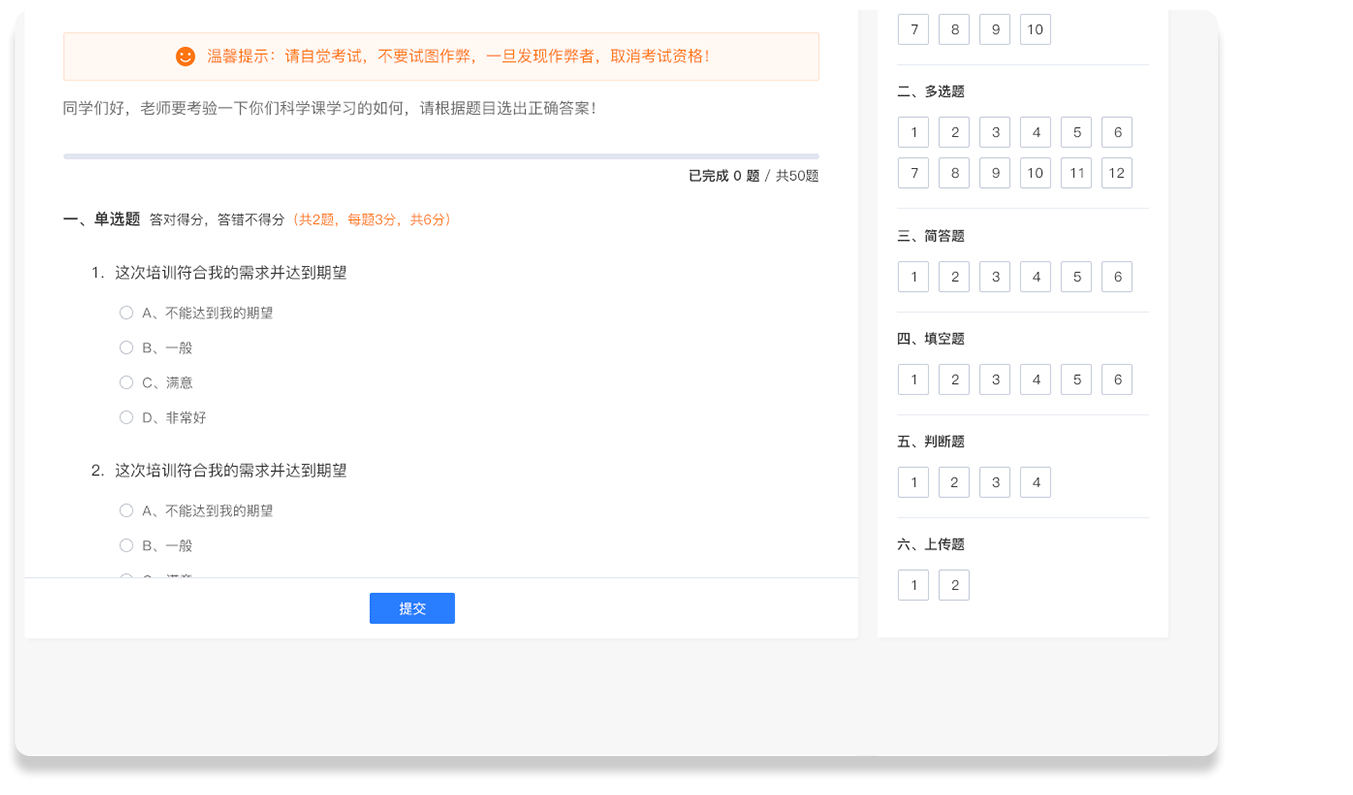
Task: Pick option C 满意 for question 1
Action: (126, 382)
